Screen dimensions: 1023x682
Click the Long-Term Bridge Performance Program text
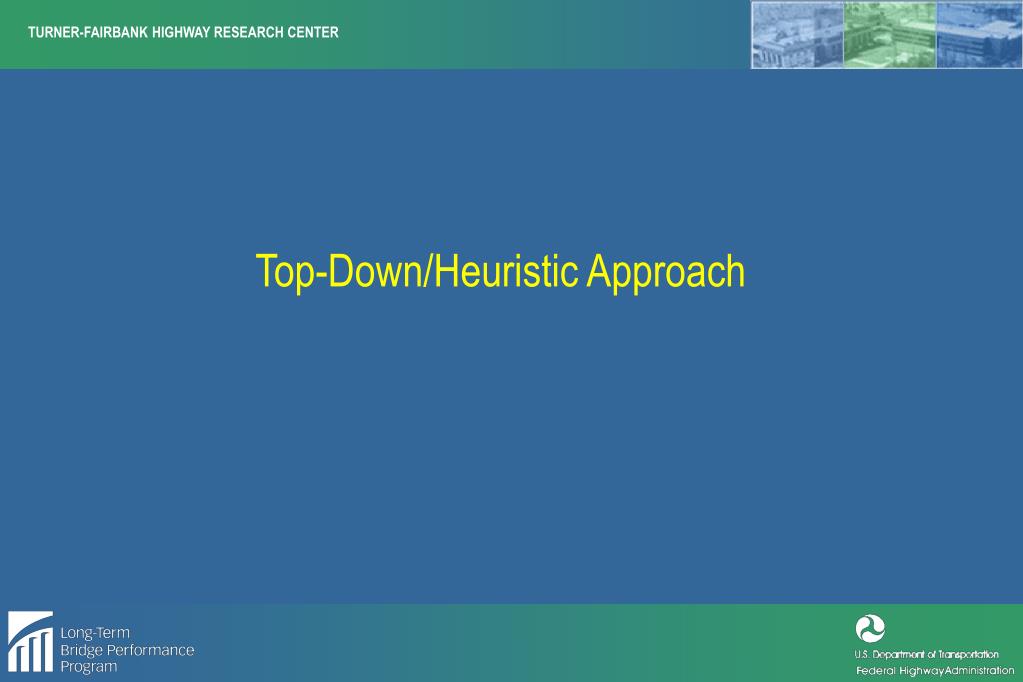point(127,650)
